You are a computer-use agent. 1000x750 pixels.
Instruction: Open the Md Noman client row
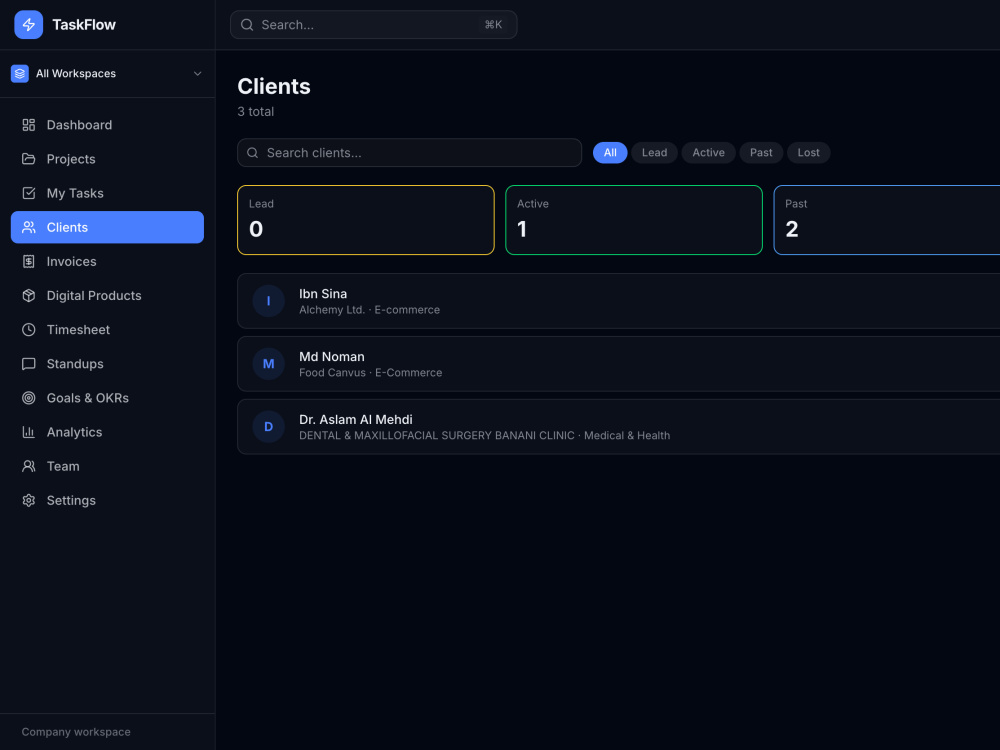(619, 364)
